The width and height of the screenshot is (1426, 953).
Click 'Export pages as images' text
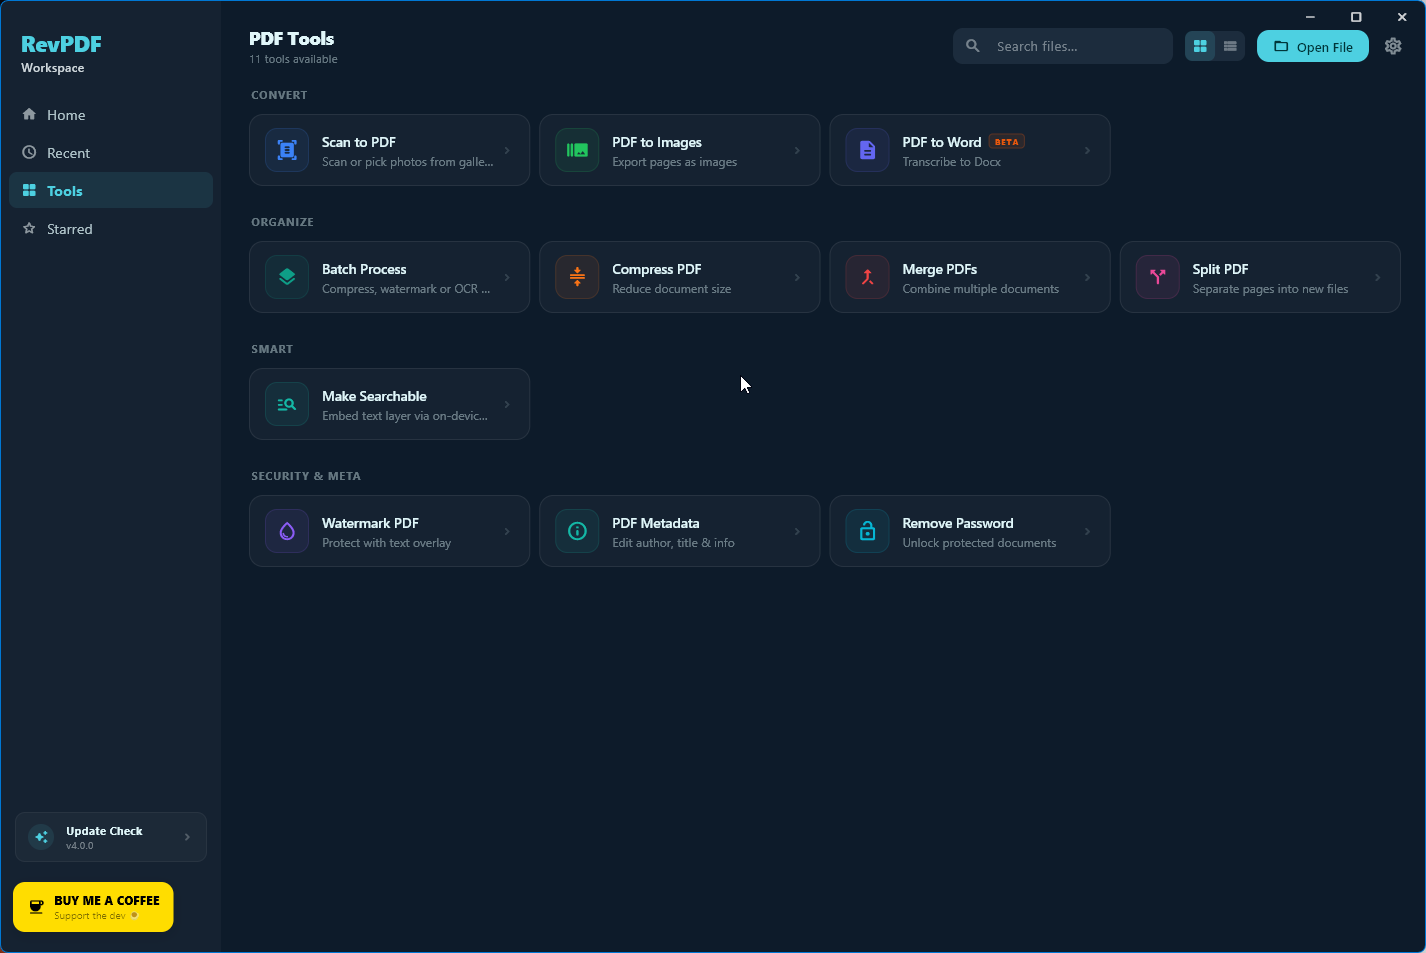coord(674,162)
